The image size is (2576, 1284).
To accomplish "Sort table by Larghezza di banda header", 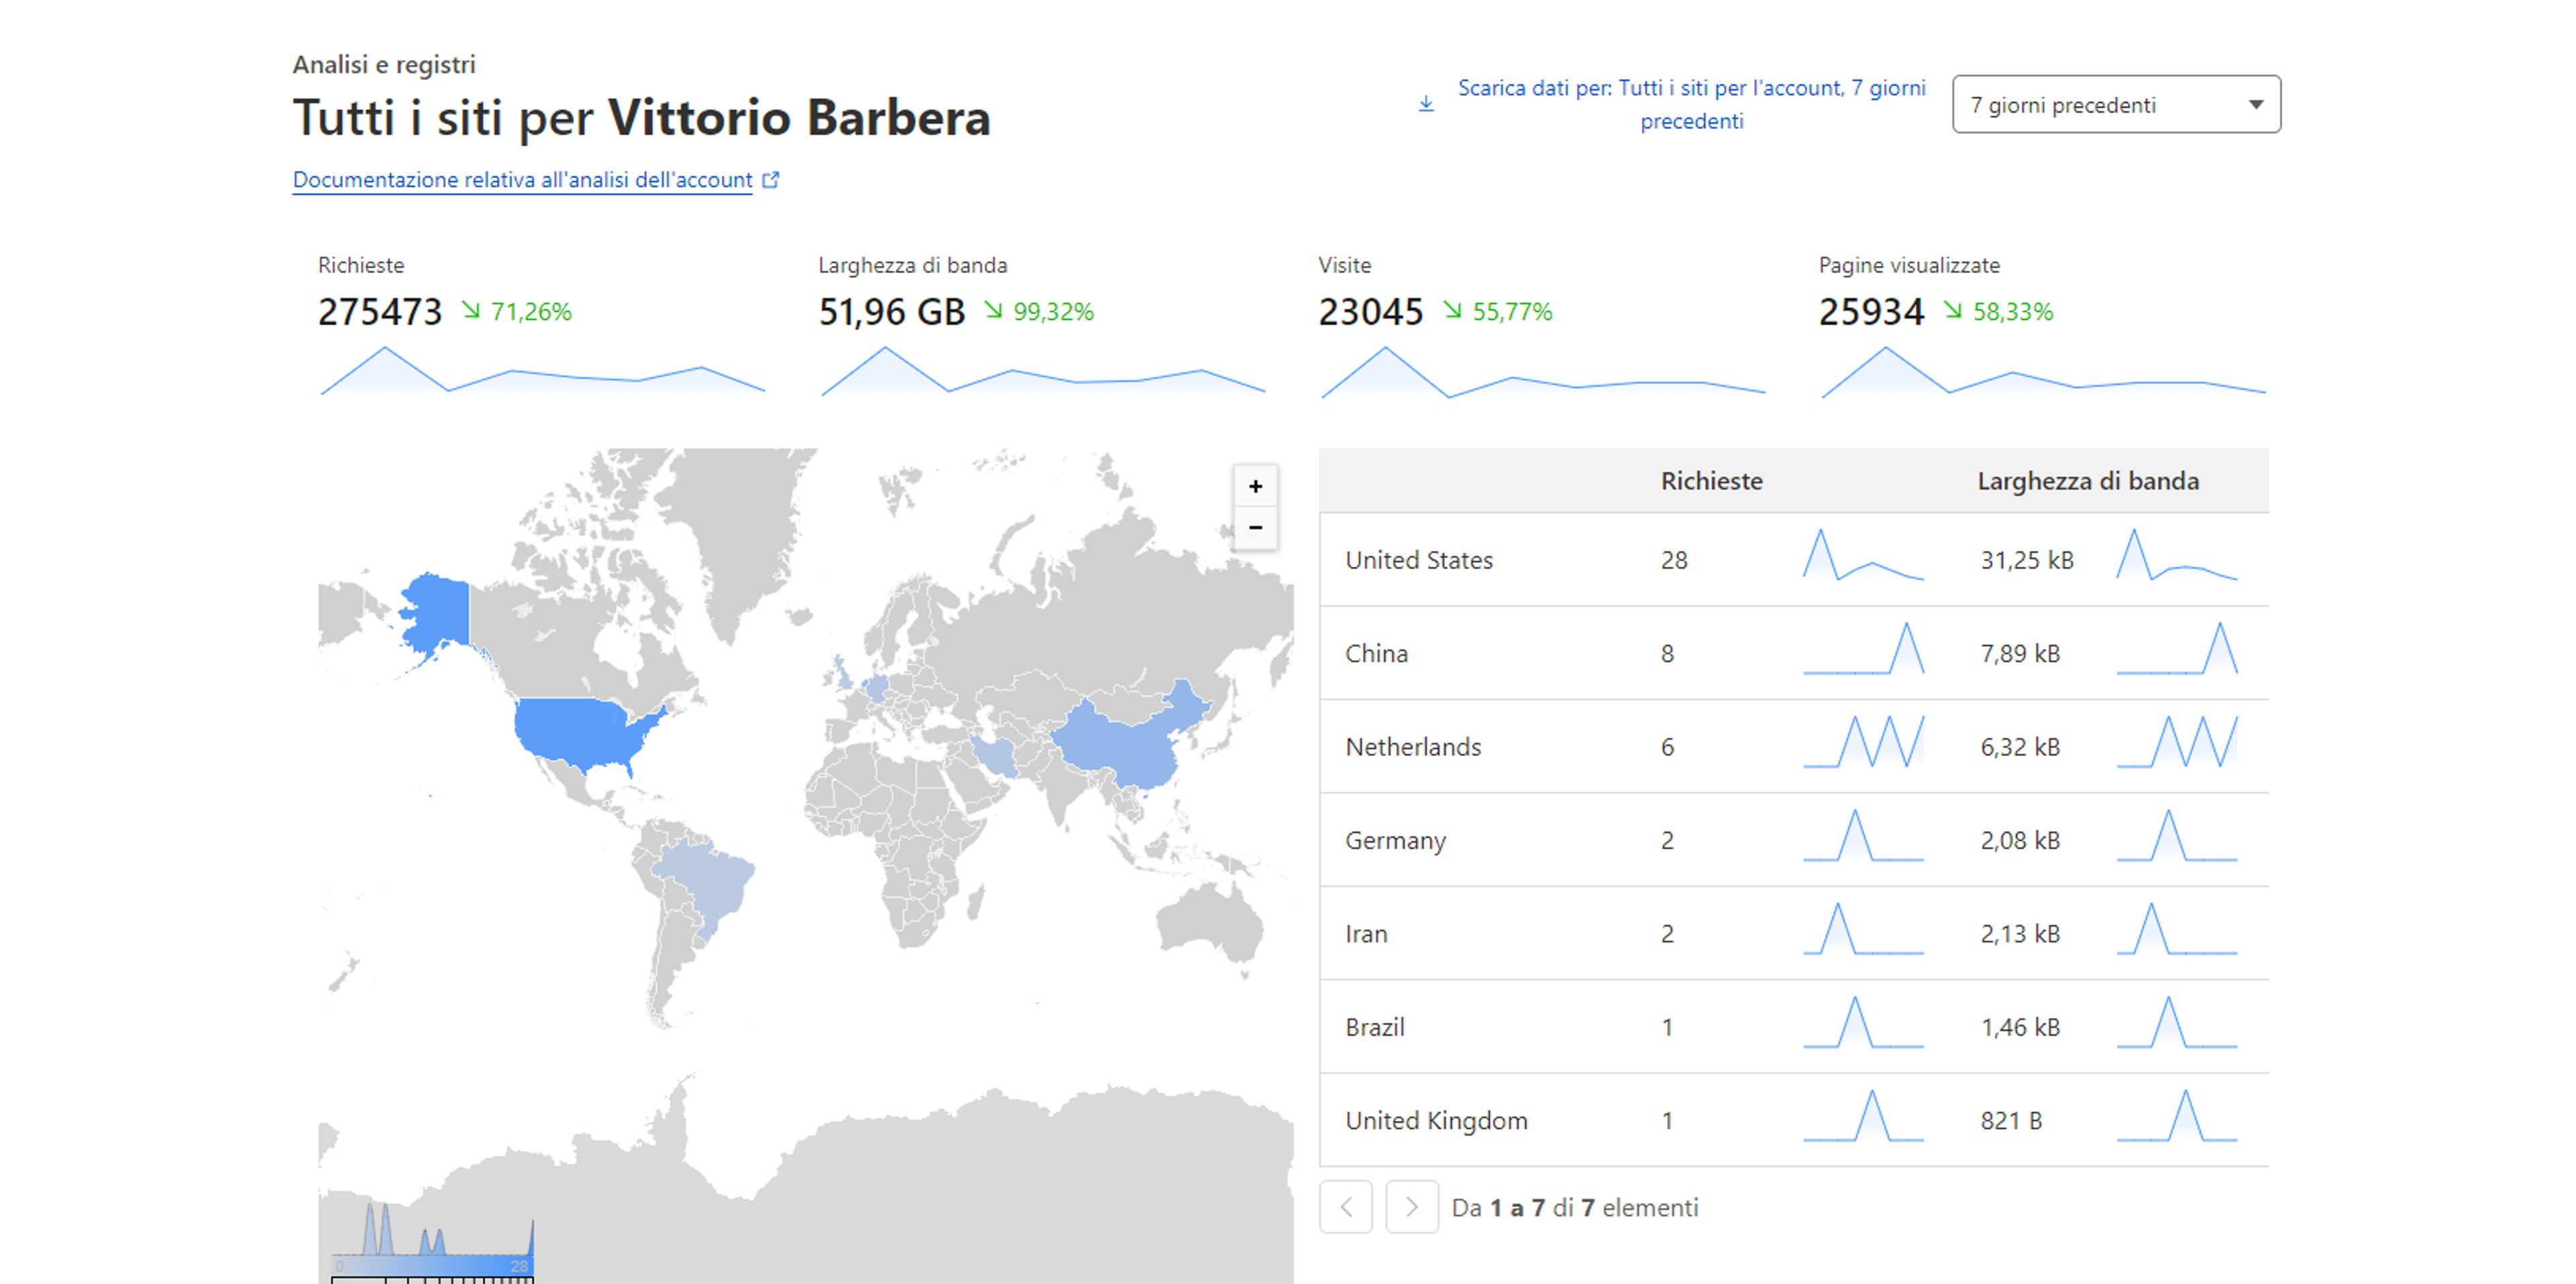I will pyautogui.click(x=2088, y=481).
